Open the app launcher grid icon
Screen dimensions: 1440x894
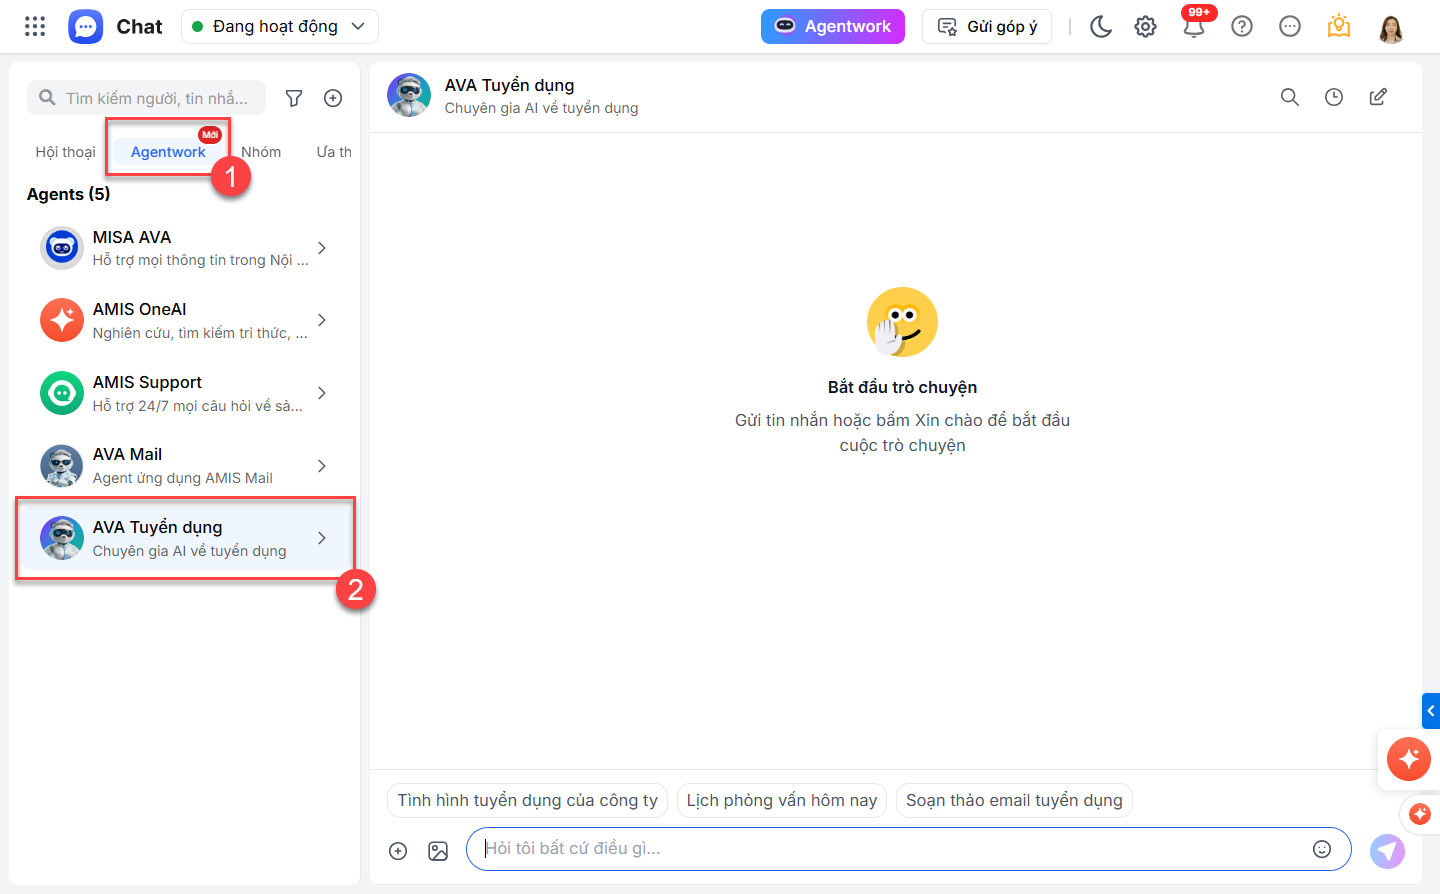[x=35, y=26]
